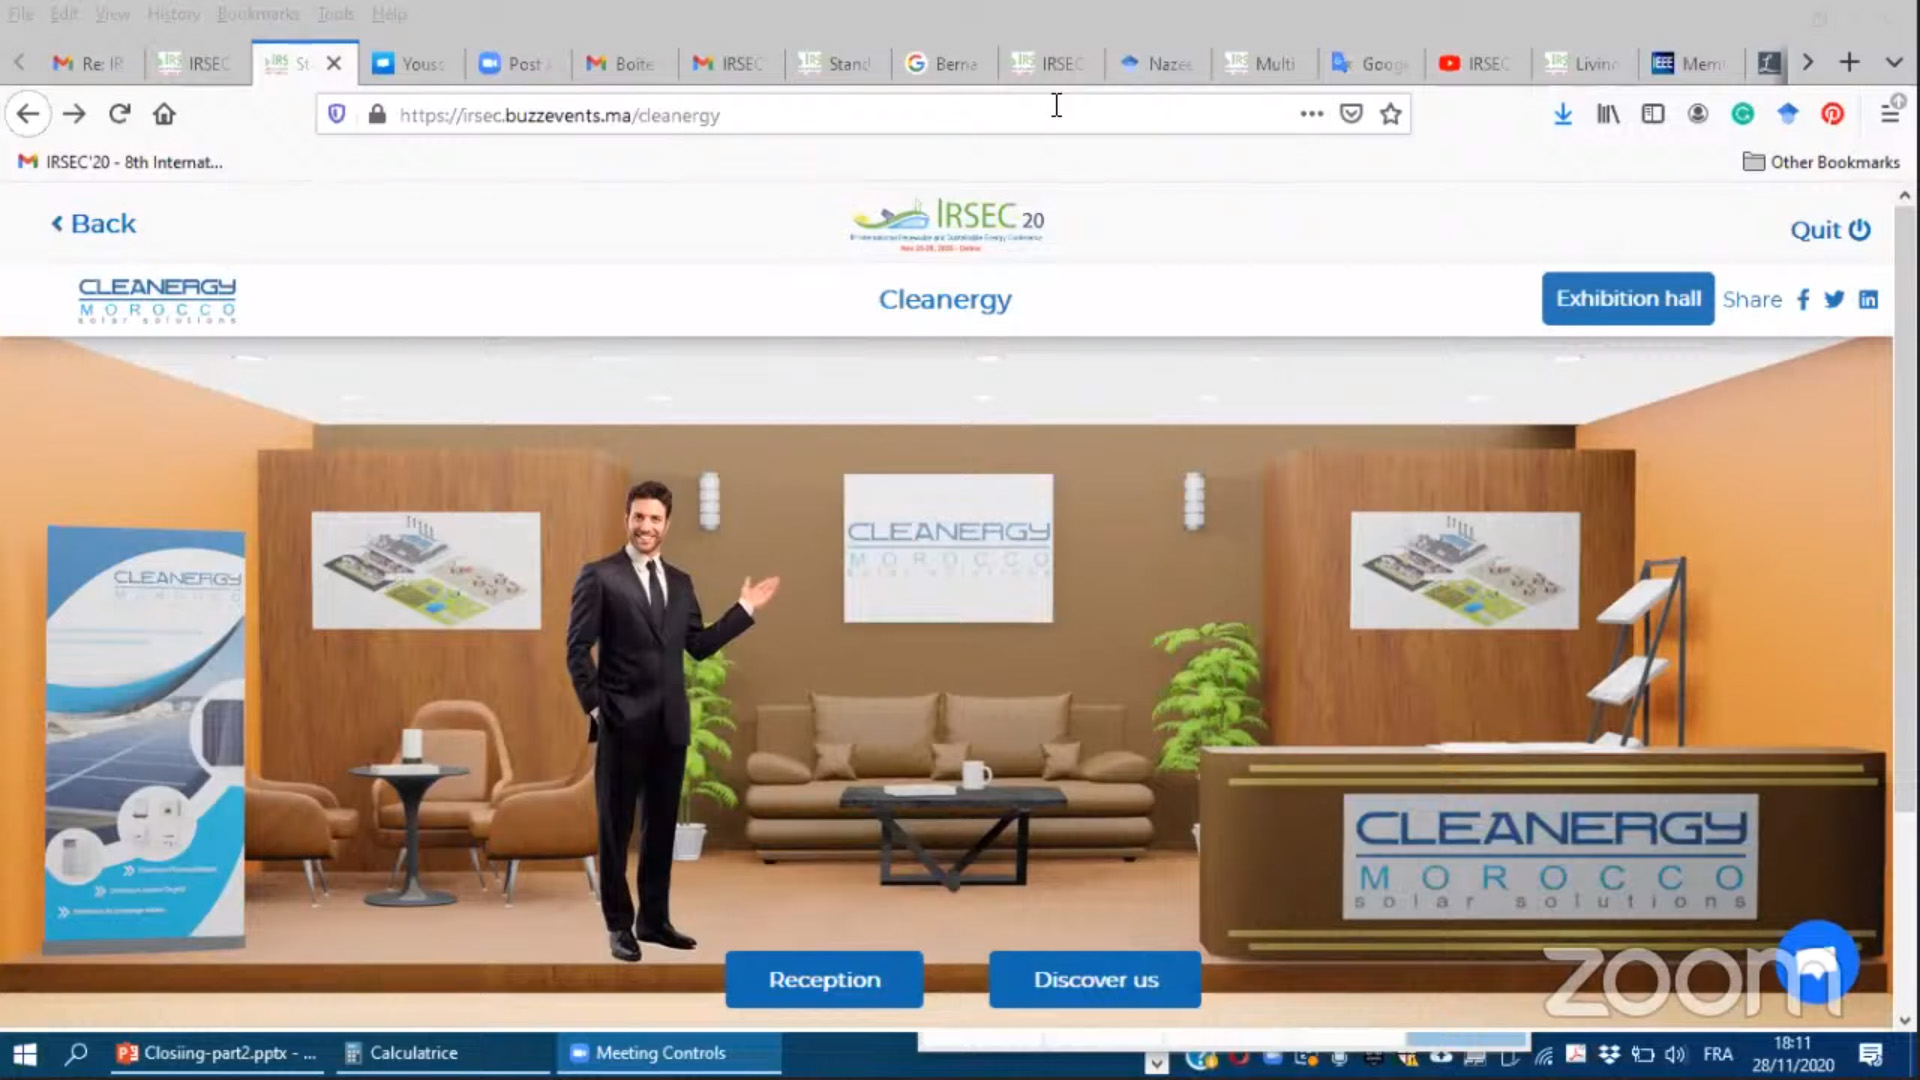Click the Pinterest extension icon

click(1832, 114)
